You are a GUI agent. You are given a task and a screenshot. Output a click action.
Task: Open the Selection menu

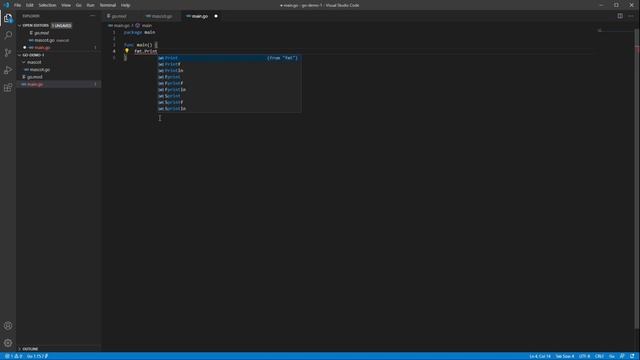47,5
